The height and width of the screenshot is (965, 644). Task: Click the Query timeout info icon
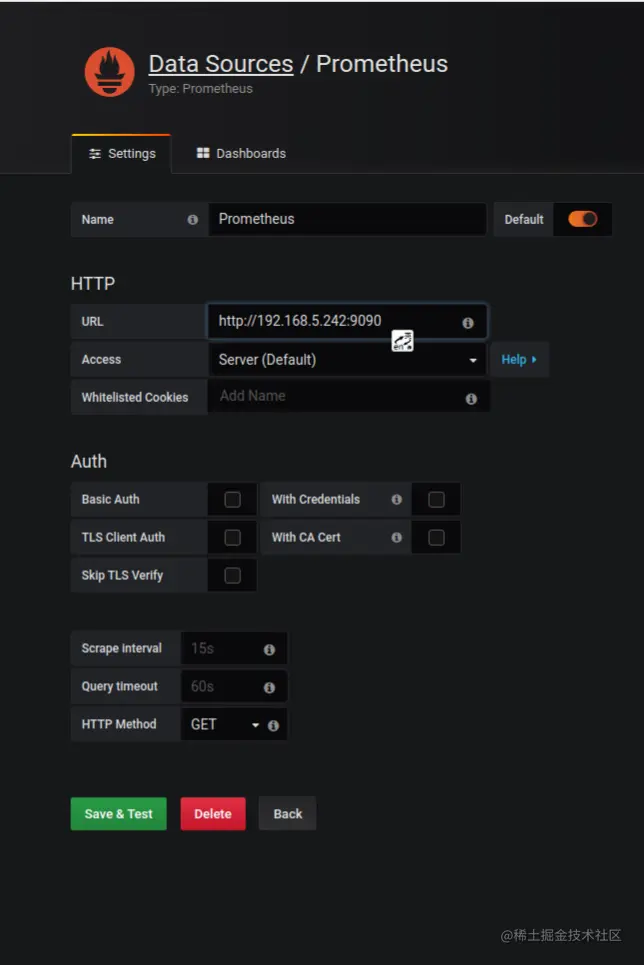click(269, 687)
